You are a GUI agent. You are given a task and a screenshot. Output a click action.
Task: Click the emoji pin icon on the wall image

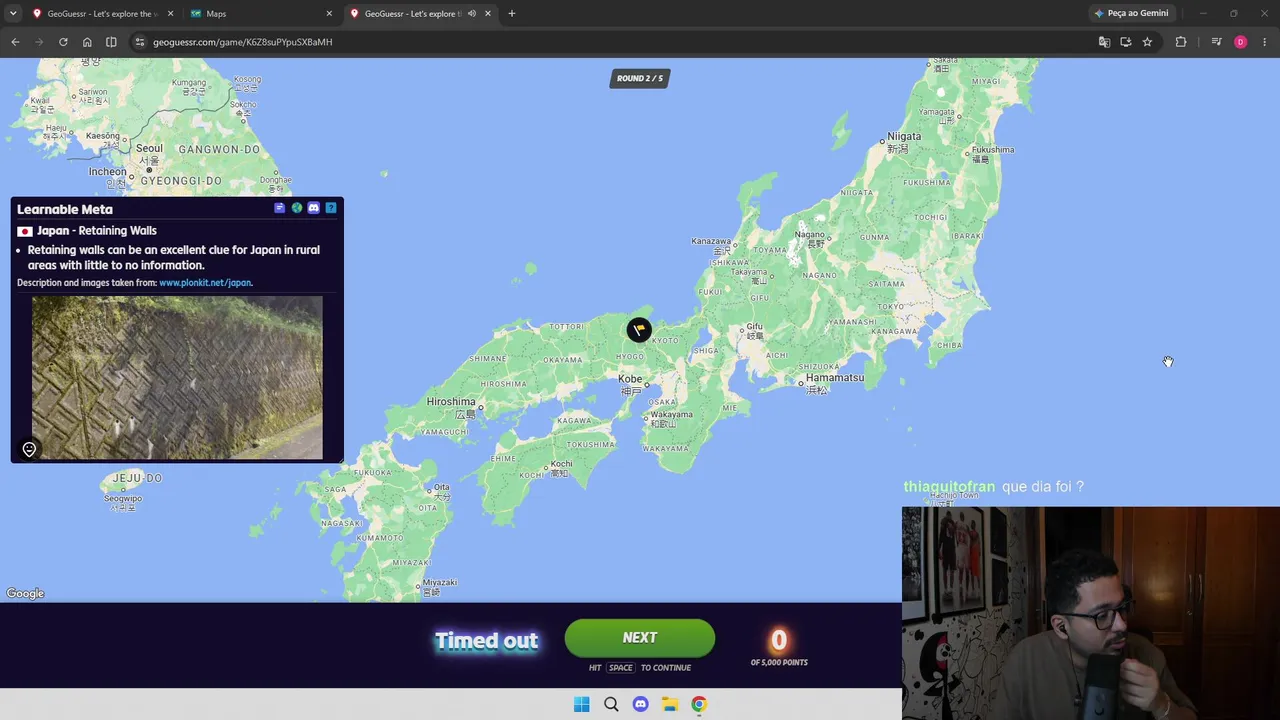[29, 450]
